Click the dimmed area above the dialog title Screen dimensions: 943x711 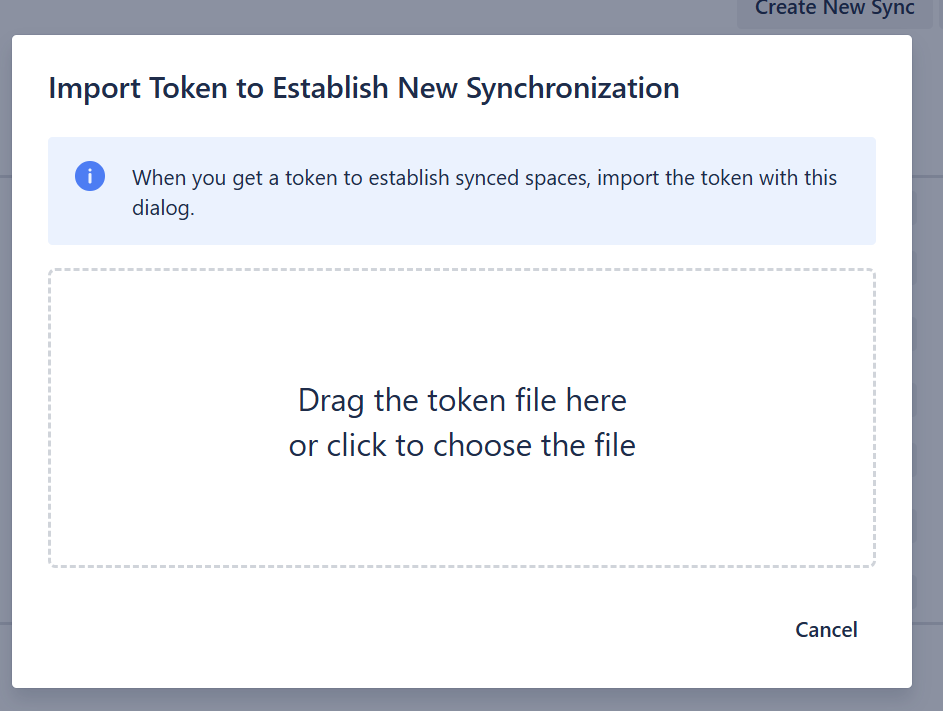pos(400,15)
